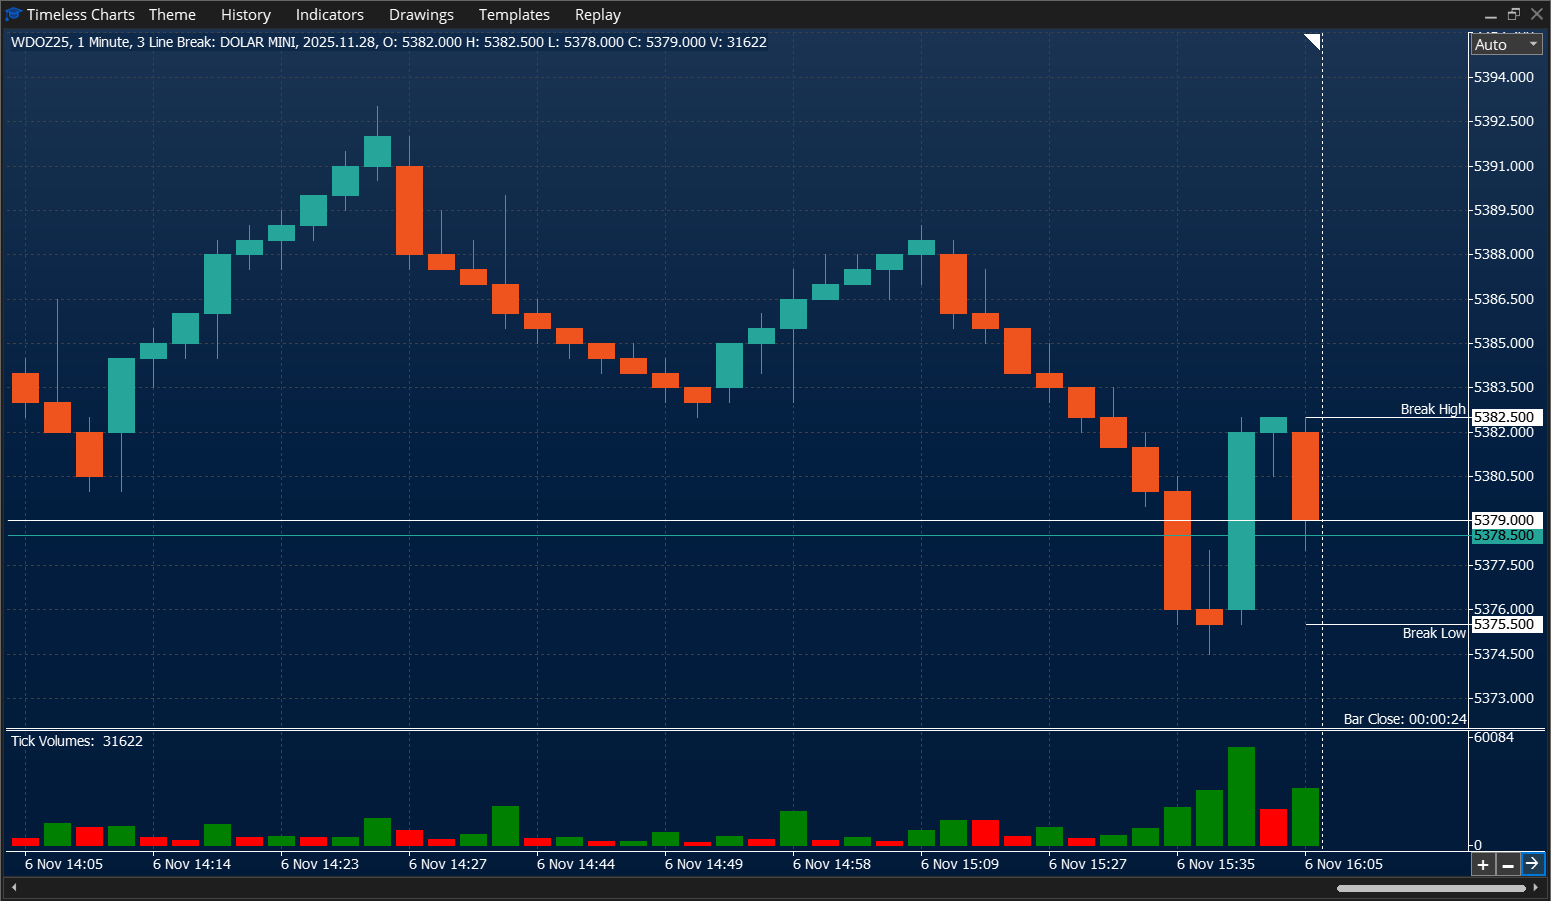Click the left scroll arrow on chart scrollbar

tap(14, 886)
